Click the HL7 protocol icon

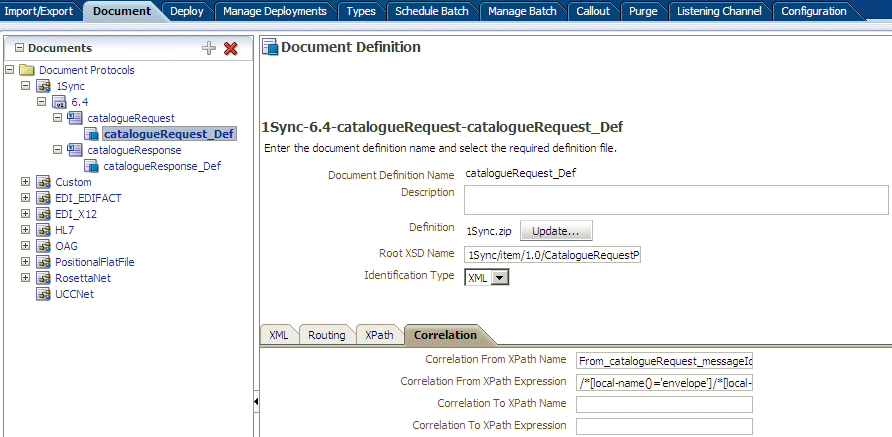point(43,230)
